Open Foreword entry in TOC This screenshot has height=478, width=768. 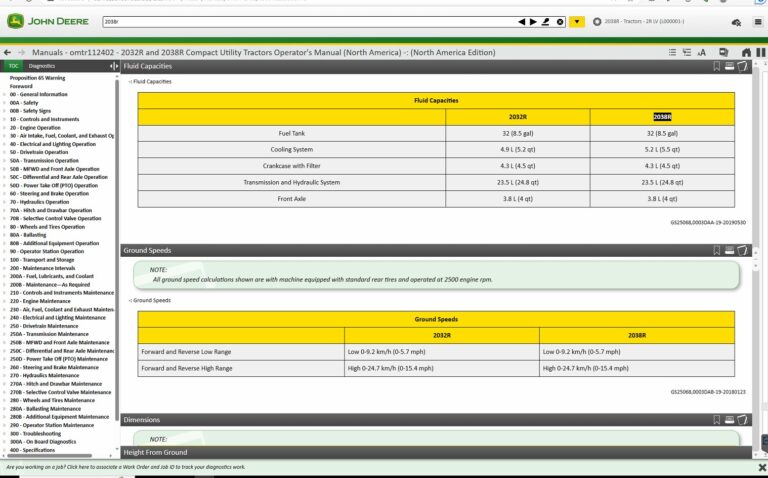pos(21,86)
